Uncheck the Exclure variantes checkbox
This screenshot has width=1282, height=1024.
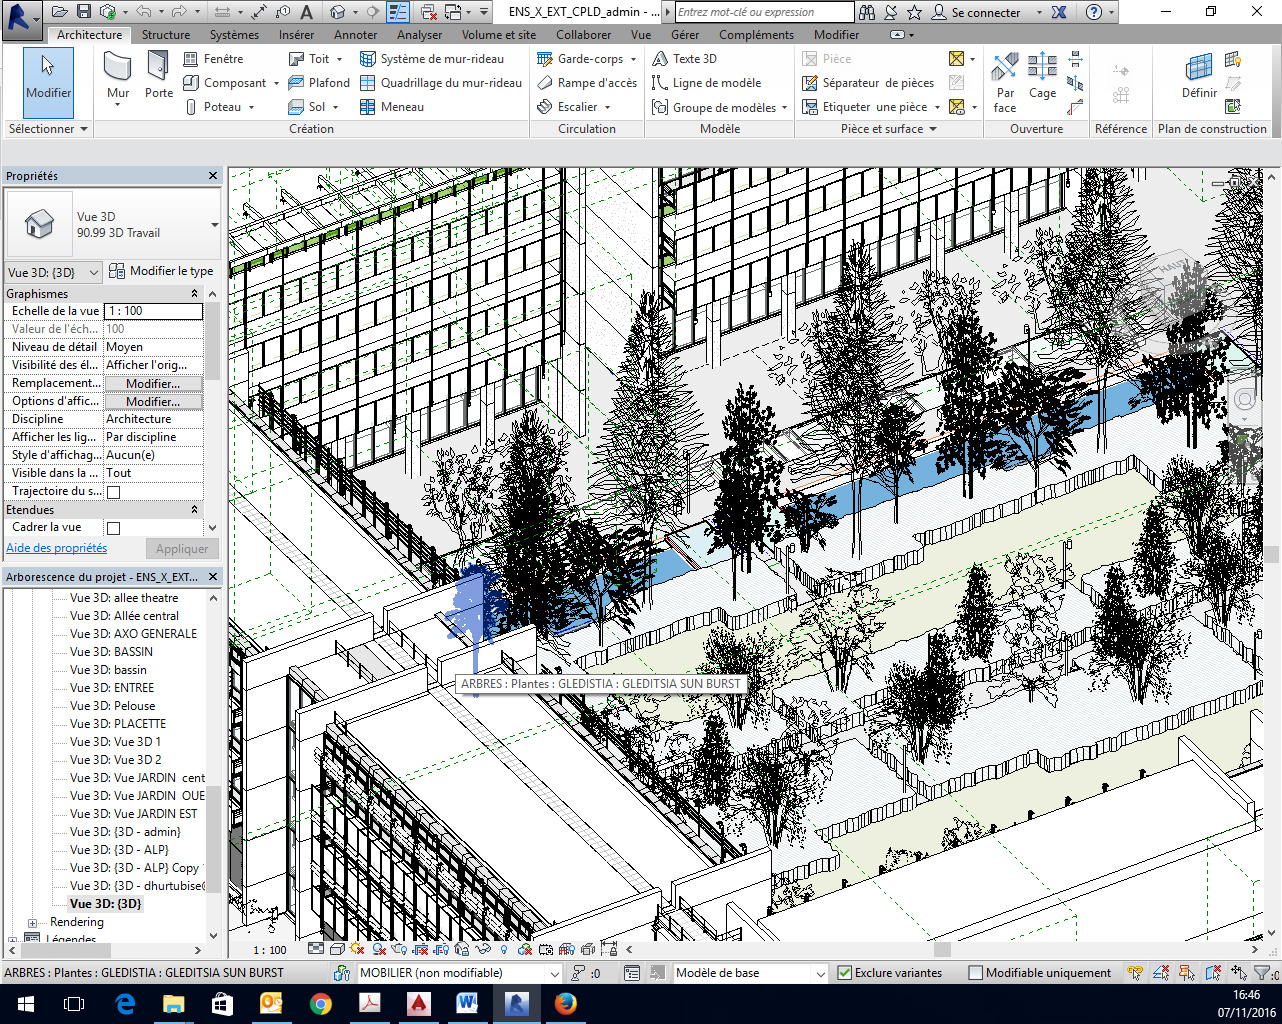(x=845, y=973)
